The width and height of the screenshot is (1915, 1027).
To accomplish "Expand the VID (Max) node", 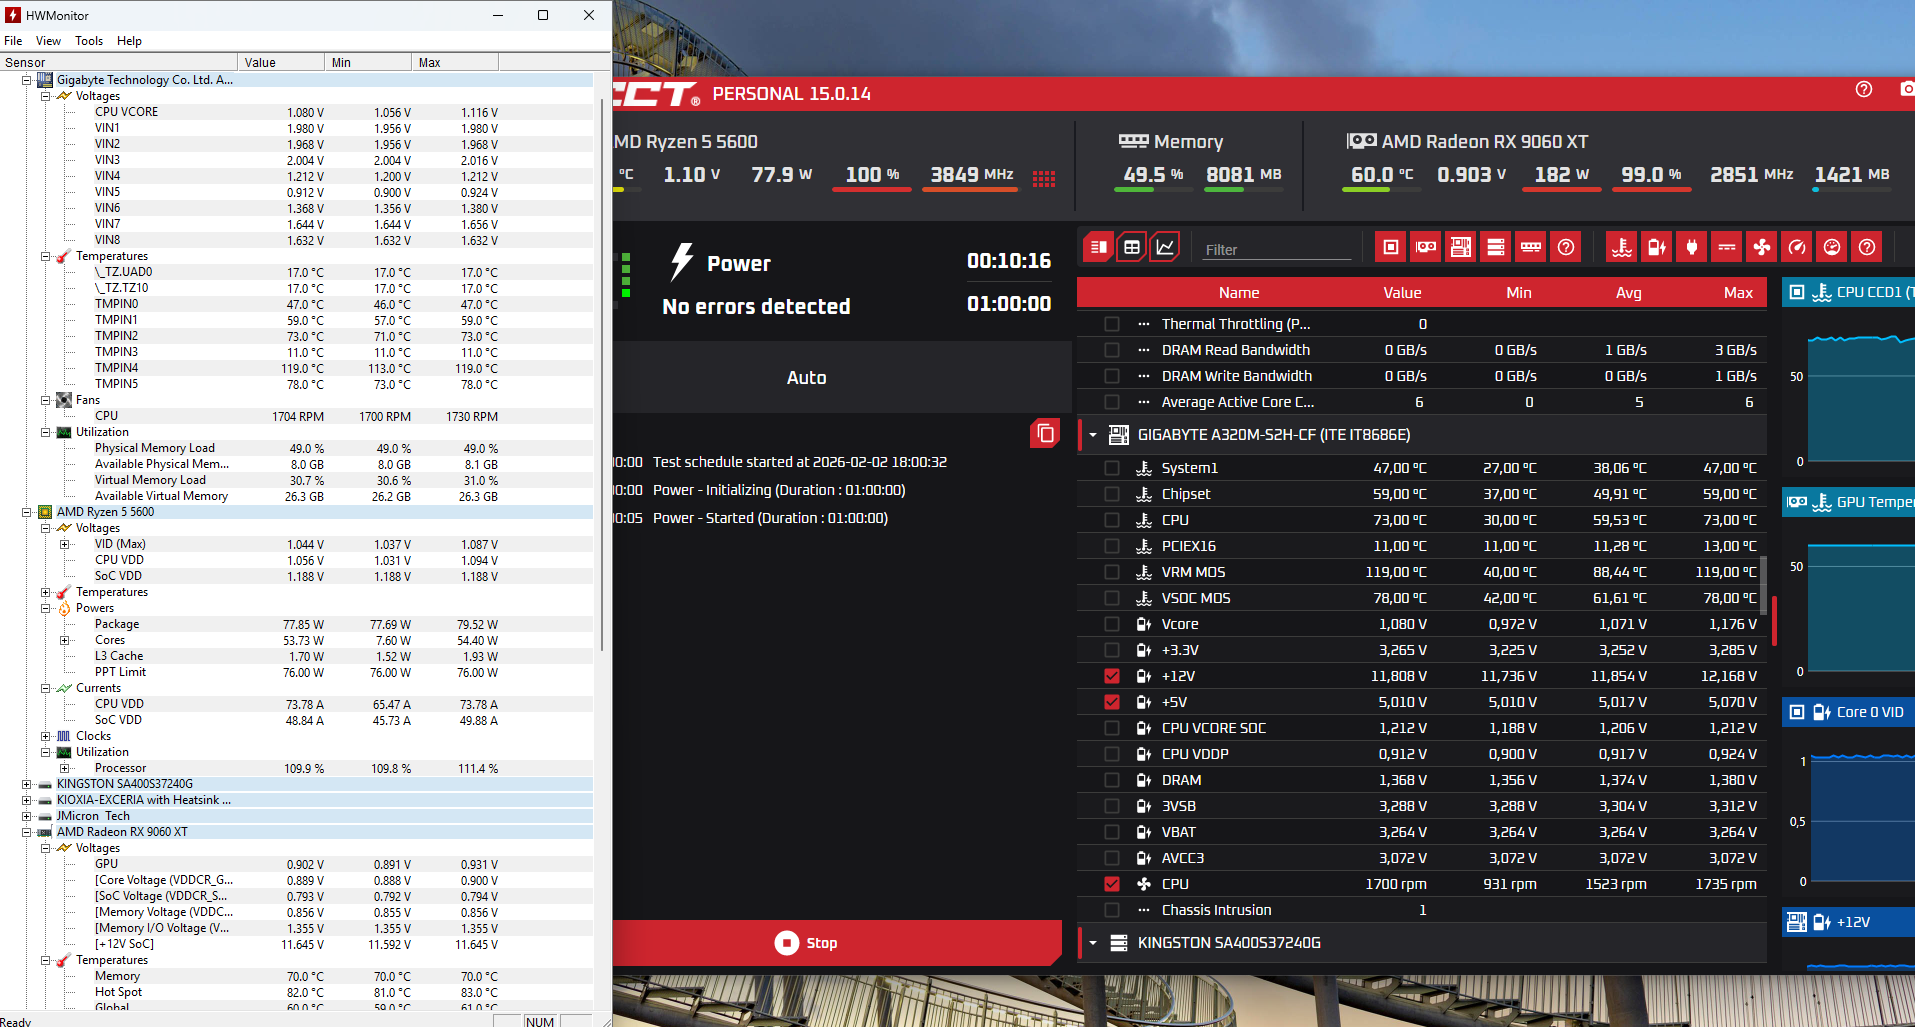I will click(x=64, y=544).
